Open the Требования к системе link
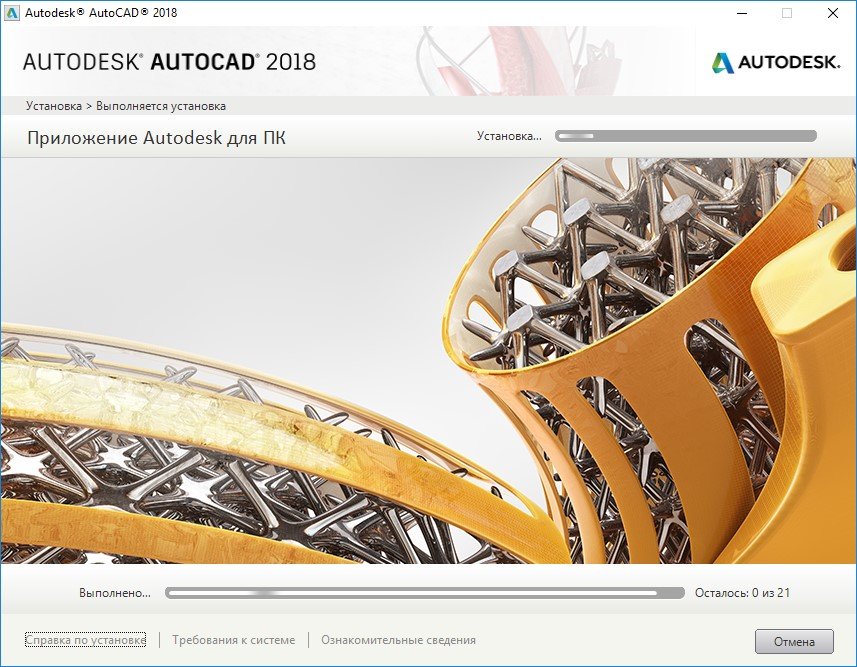Screen dimensions: 857x667 point(233,640)
